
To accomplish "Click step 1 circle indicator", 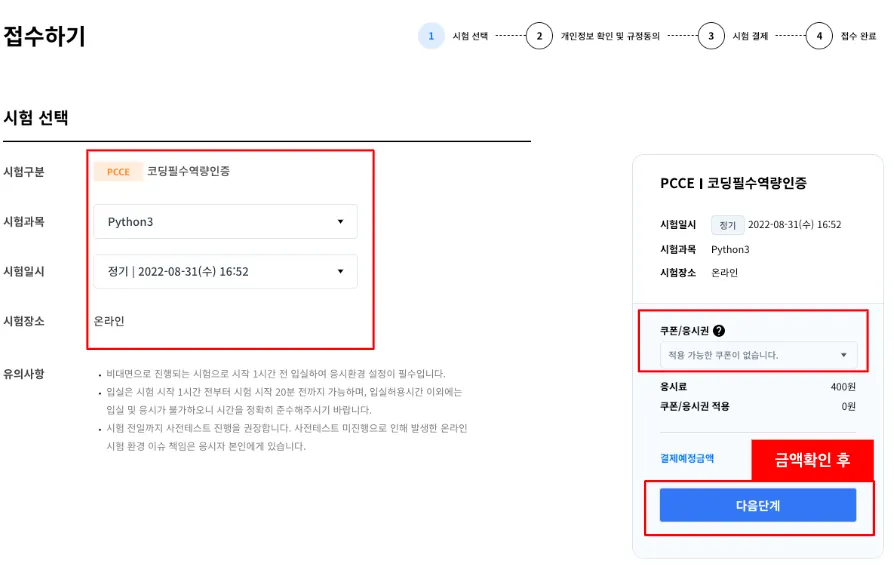I will (x=431, y=37).
